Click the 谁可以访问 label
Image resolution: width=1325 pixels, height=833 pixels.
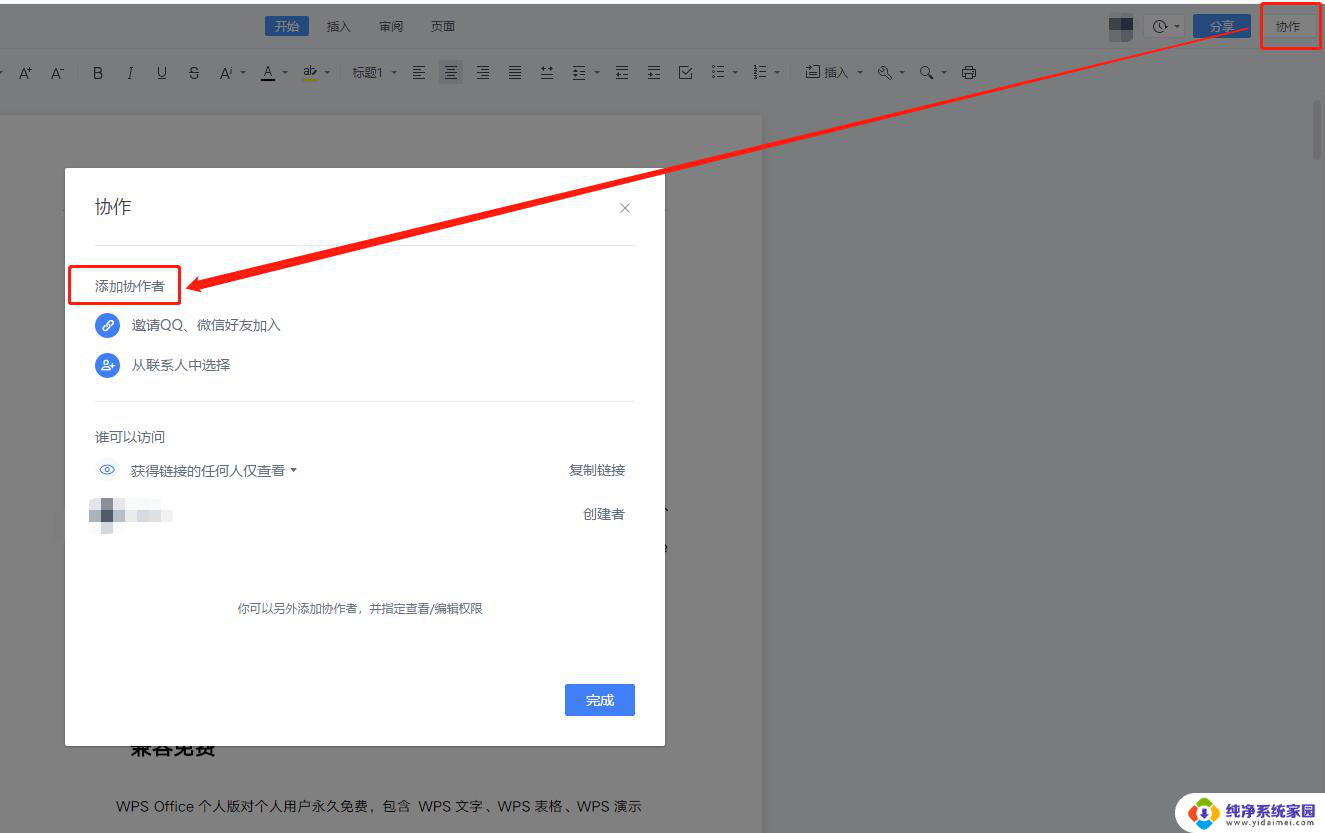pyautogui.click(x=130, y=437)
